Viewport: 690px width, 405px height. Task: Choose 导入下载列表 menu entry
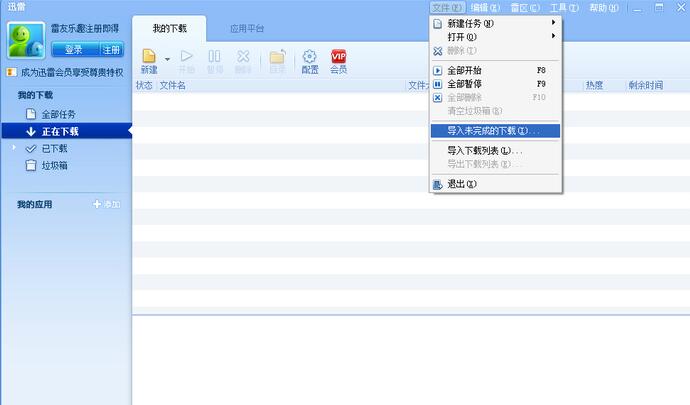495,151
